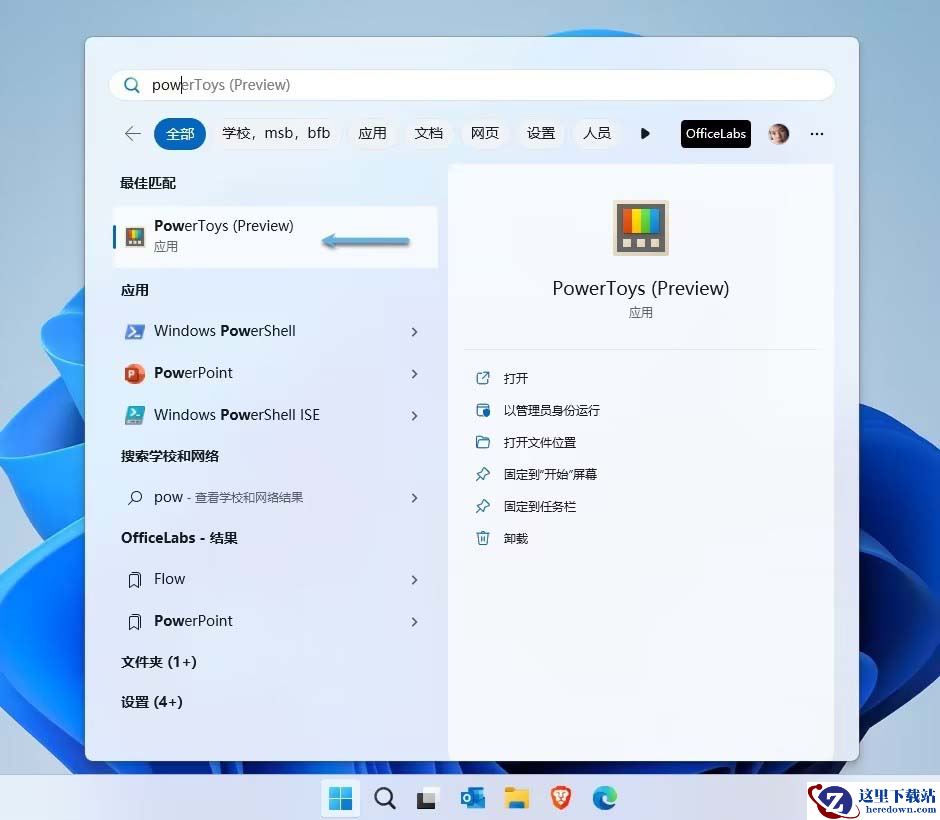Open File Explorer from the taskbar
This screenshot has height=820, width=940.
[x=516, y=798]
